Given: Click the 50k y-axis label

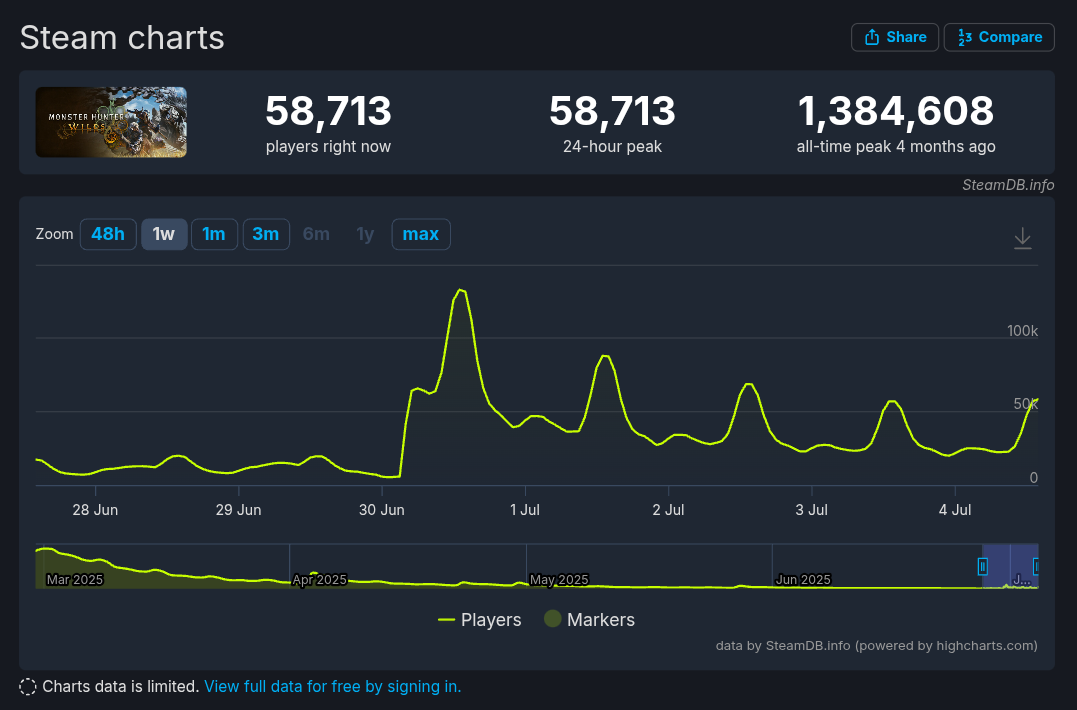Looking at the screenshot, I should pos(1025,404).
